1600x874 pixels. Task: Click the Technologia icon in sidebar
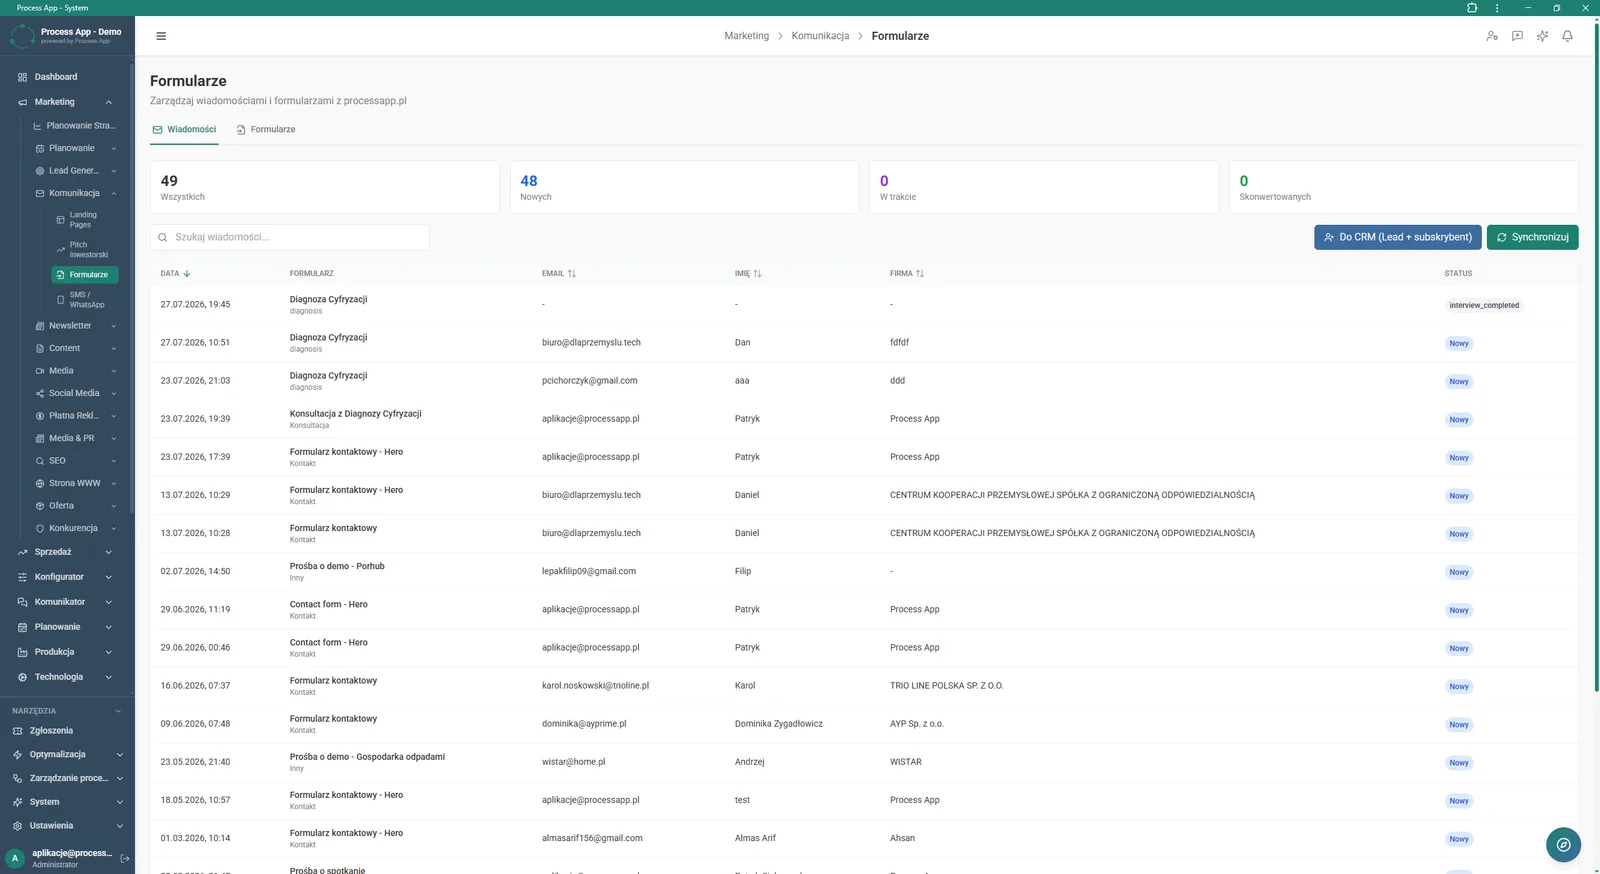coord(22,677)
